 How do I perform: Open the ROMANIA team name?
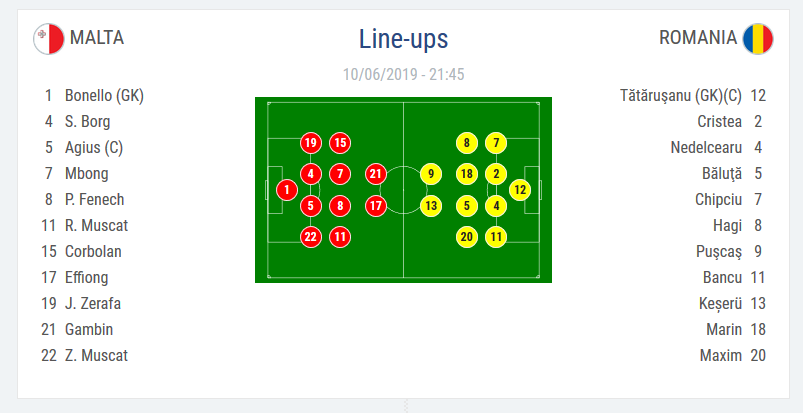coord(697,39)
